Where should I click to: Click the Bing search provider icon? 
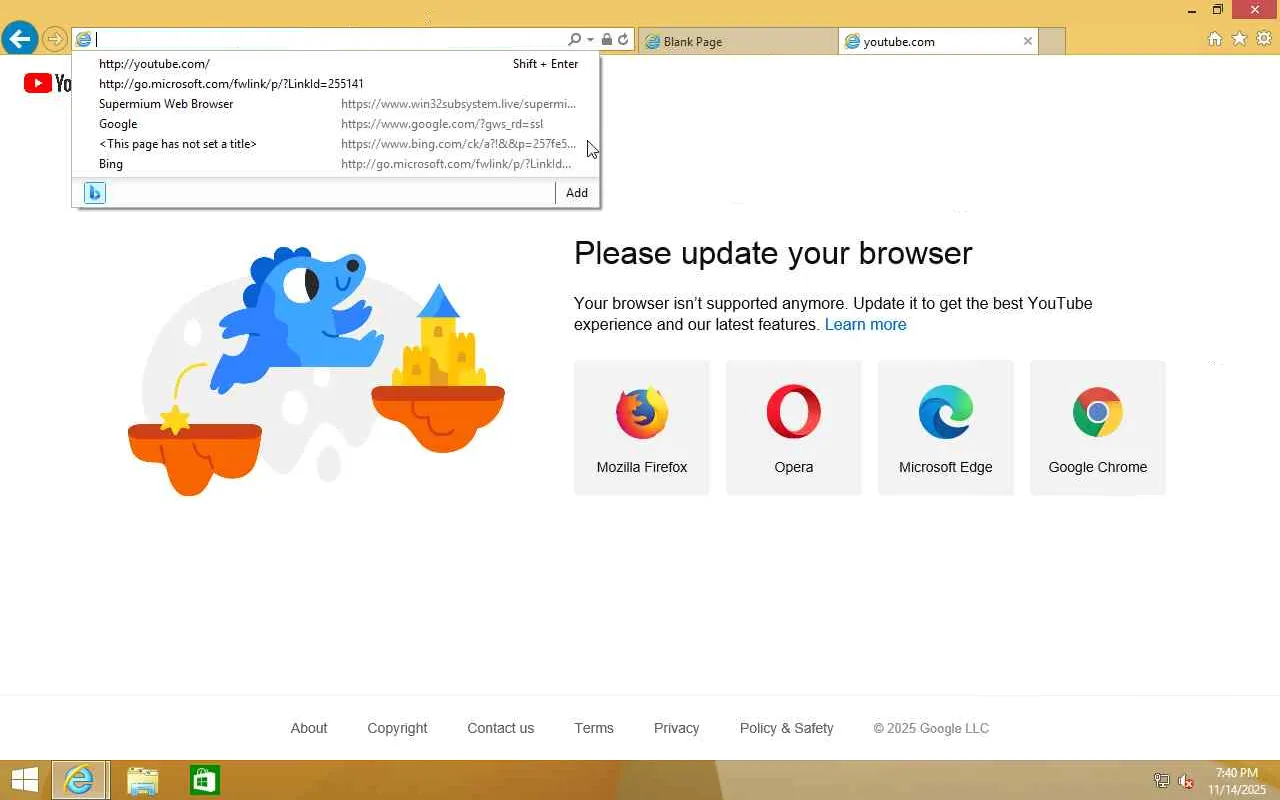tap(95, 193)
